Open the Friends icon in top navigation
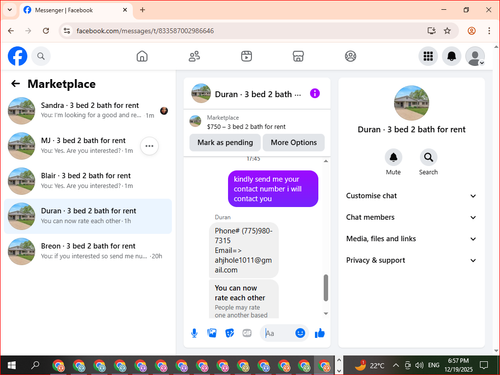The width and height of the screenshot is (500, 375). click(194, 56)
